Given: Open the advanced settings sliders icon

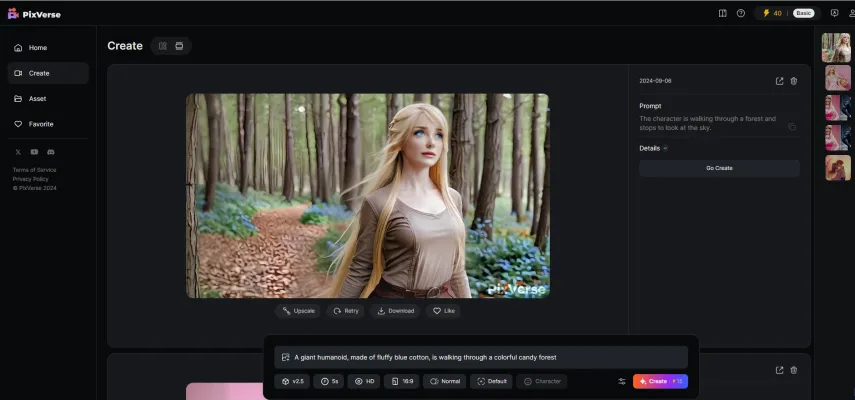Looking at the screenshot, I should click(x=621, y=381).
